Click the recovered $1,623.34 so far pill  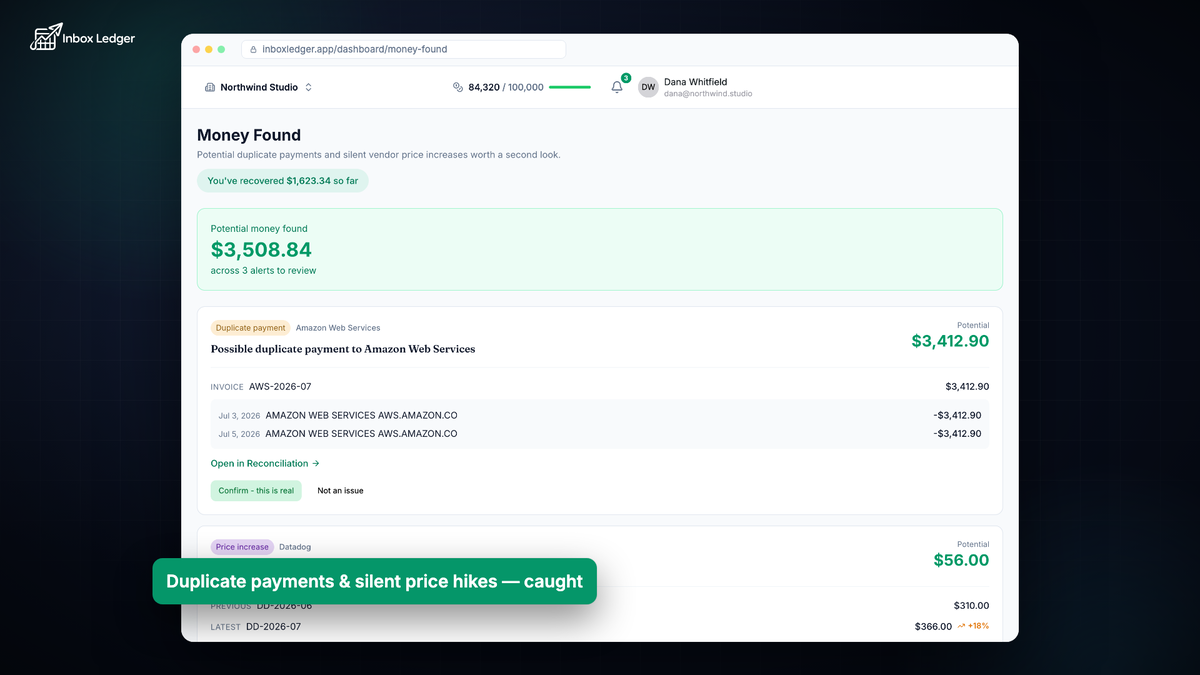(283, 181)
